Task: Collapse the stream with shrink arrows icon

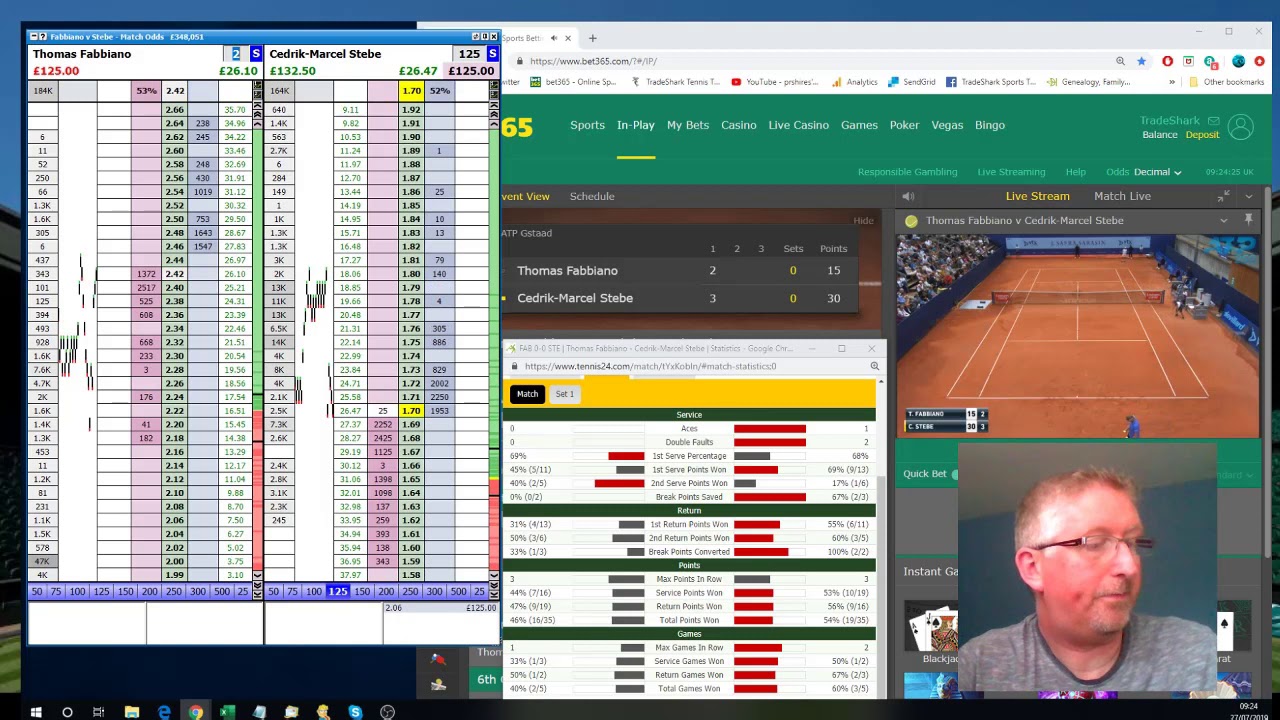Action: (x=1224, y=196)
